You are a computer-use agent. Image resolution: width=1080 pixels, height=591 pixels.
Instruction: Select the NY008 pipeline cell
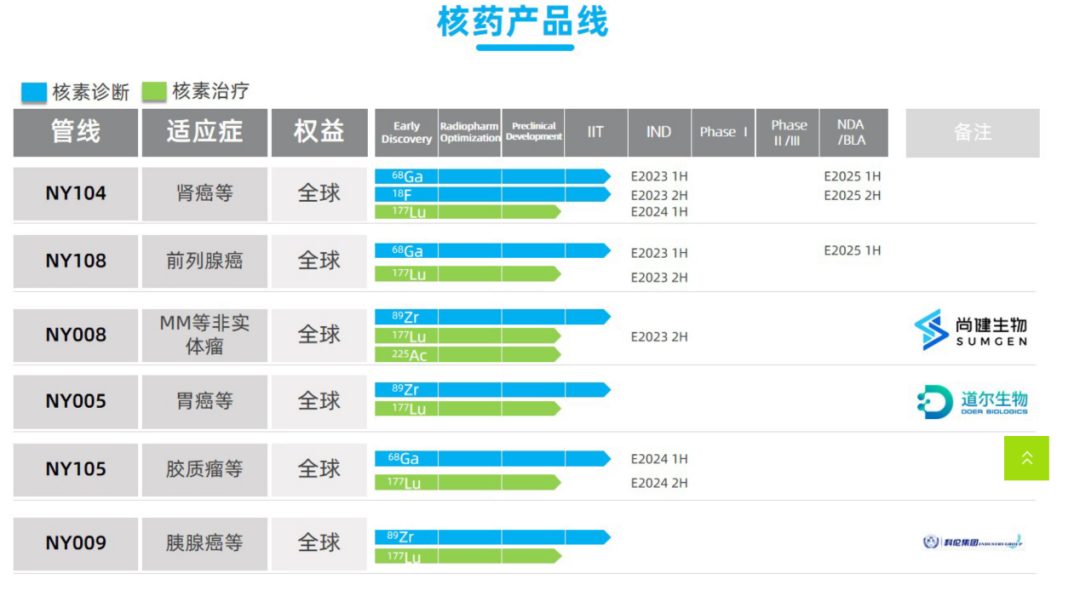[76, 335]
